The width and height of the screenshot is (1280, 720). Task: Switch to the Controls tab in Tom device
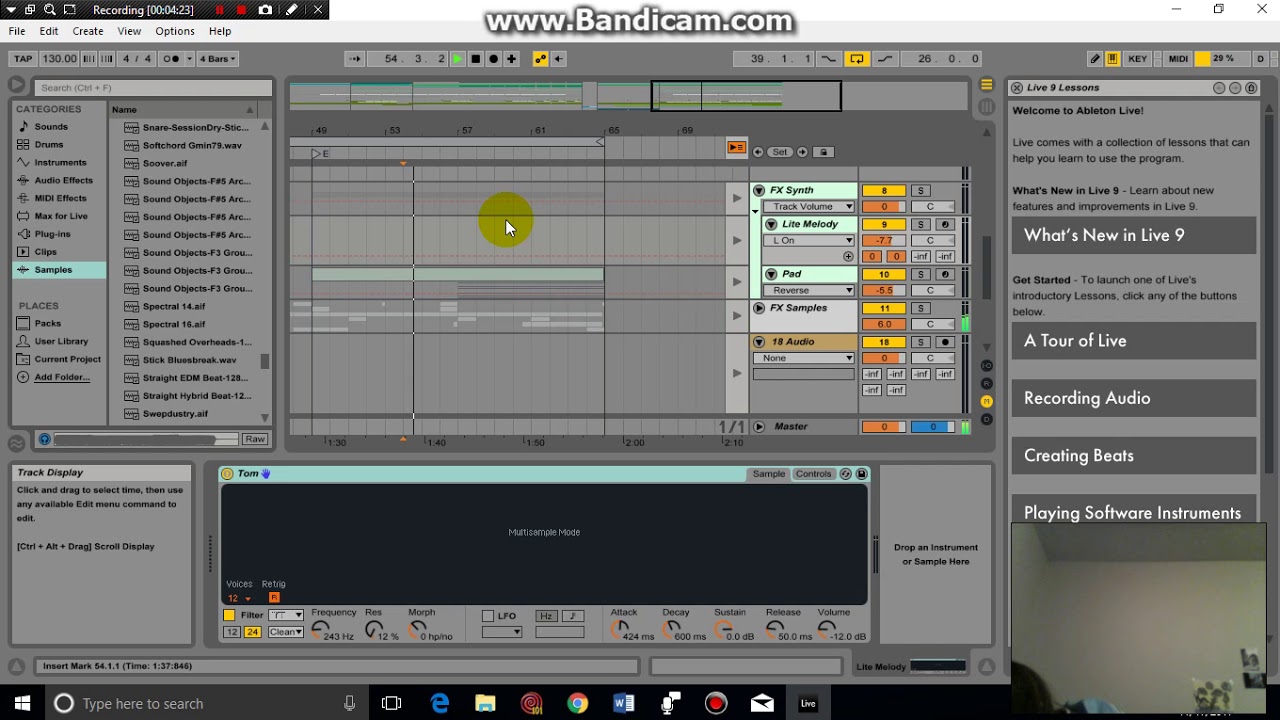click(x=813, y=474)
